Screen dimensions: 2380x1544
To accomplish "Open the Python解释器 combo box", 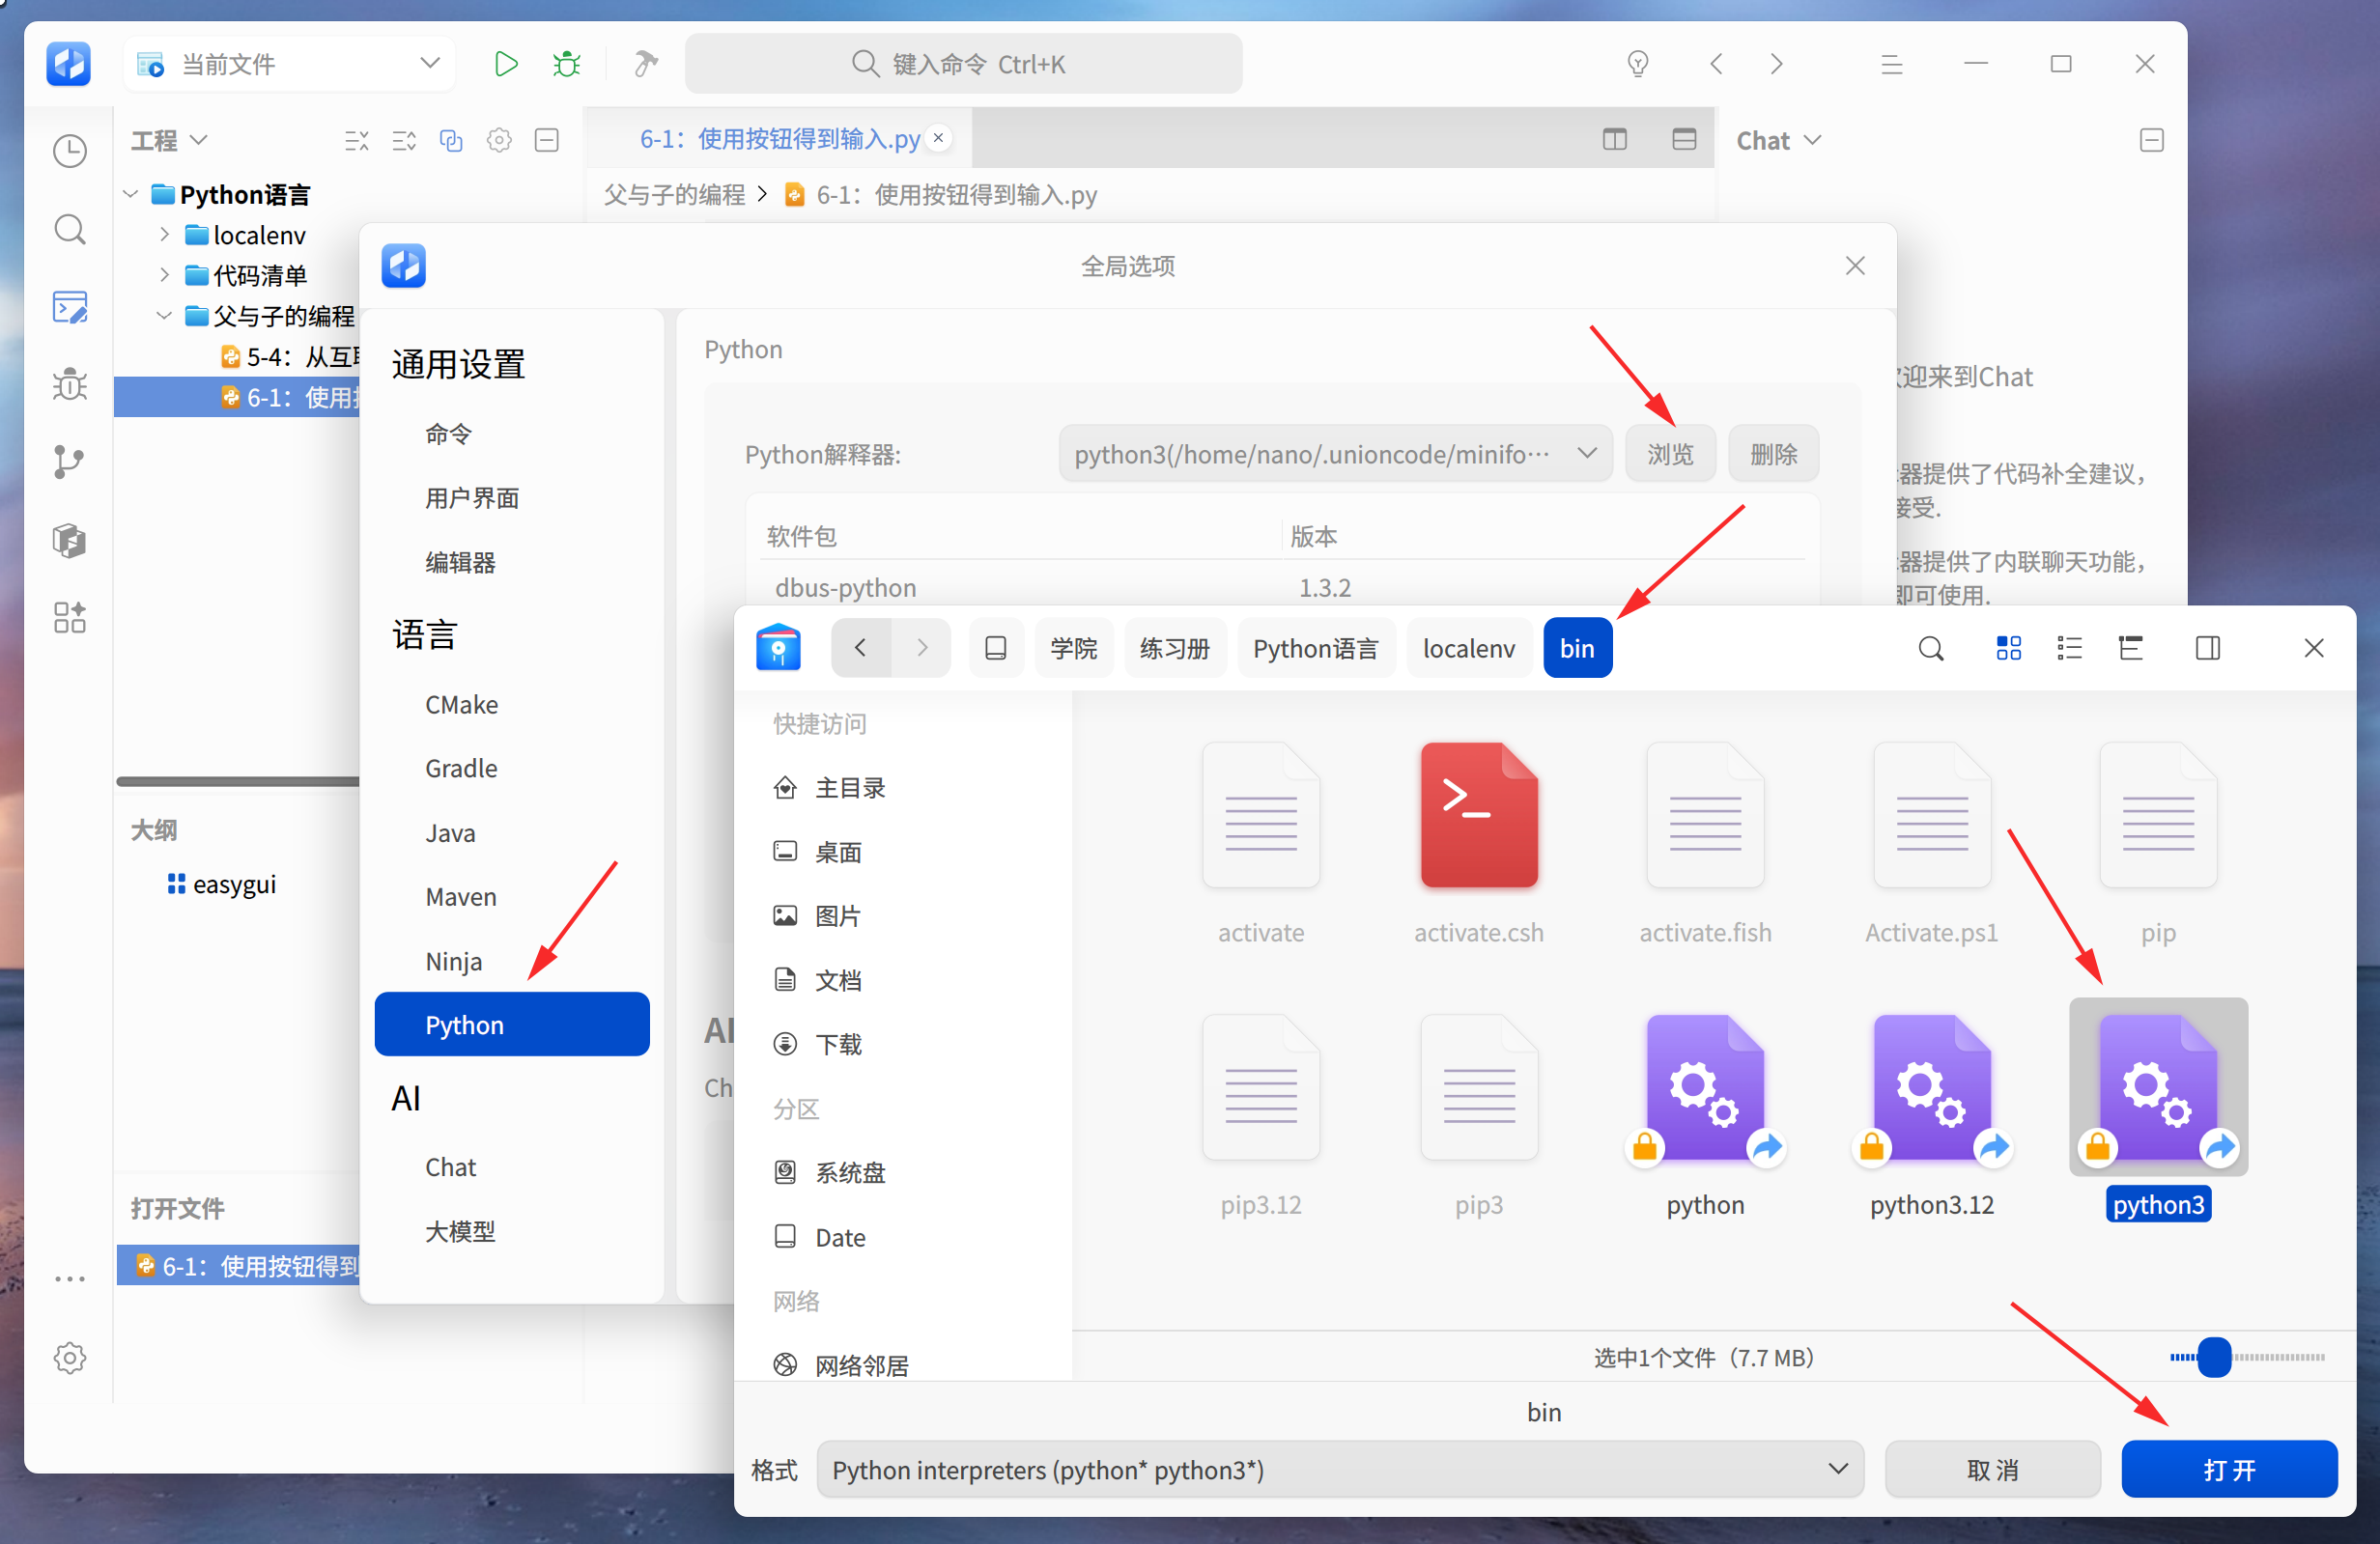I will [x=1334, y=454].
